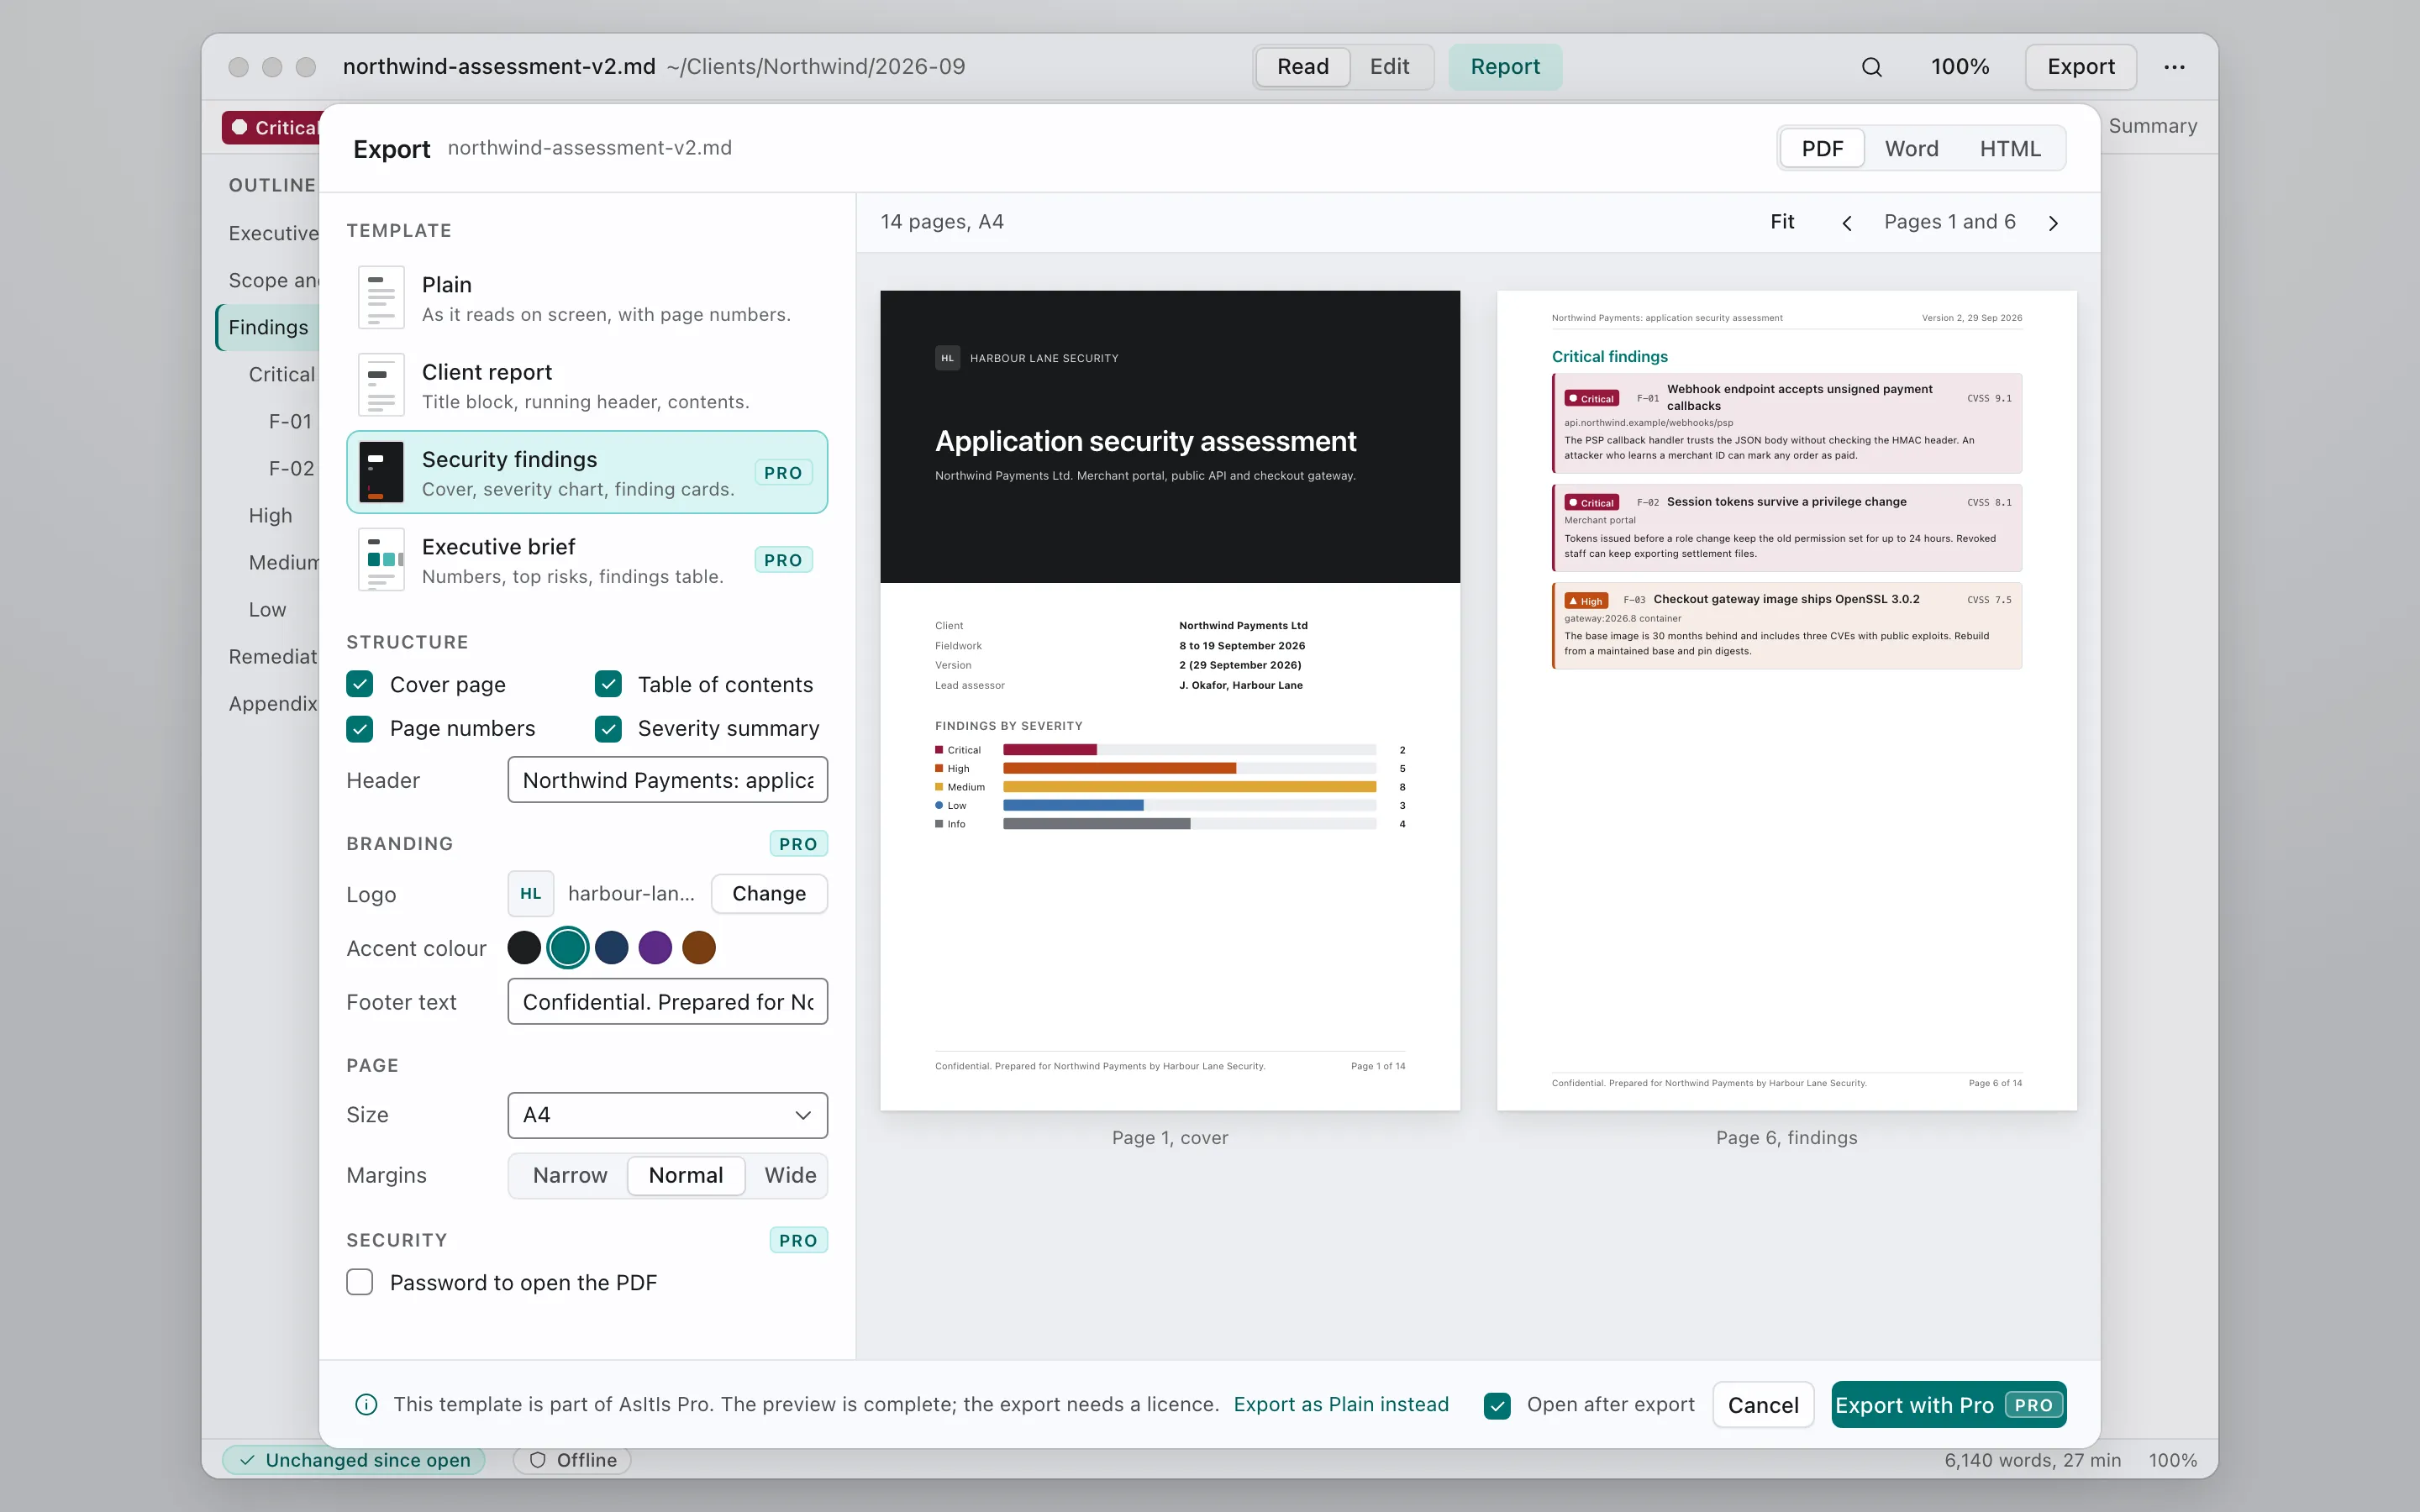Pick the black accent colour swatch
The width and height of the screenshot is (2420, 1512).
524,948
